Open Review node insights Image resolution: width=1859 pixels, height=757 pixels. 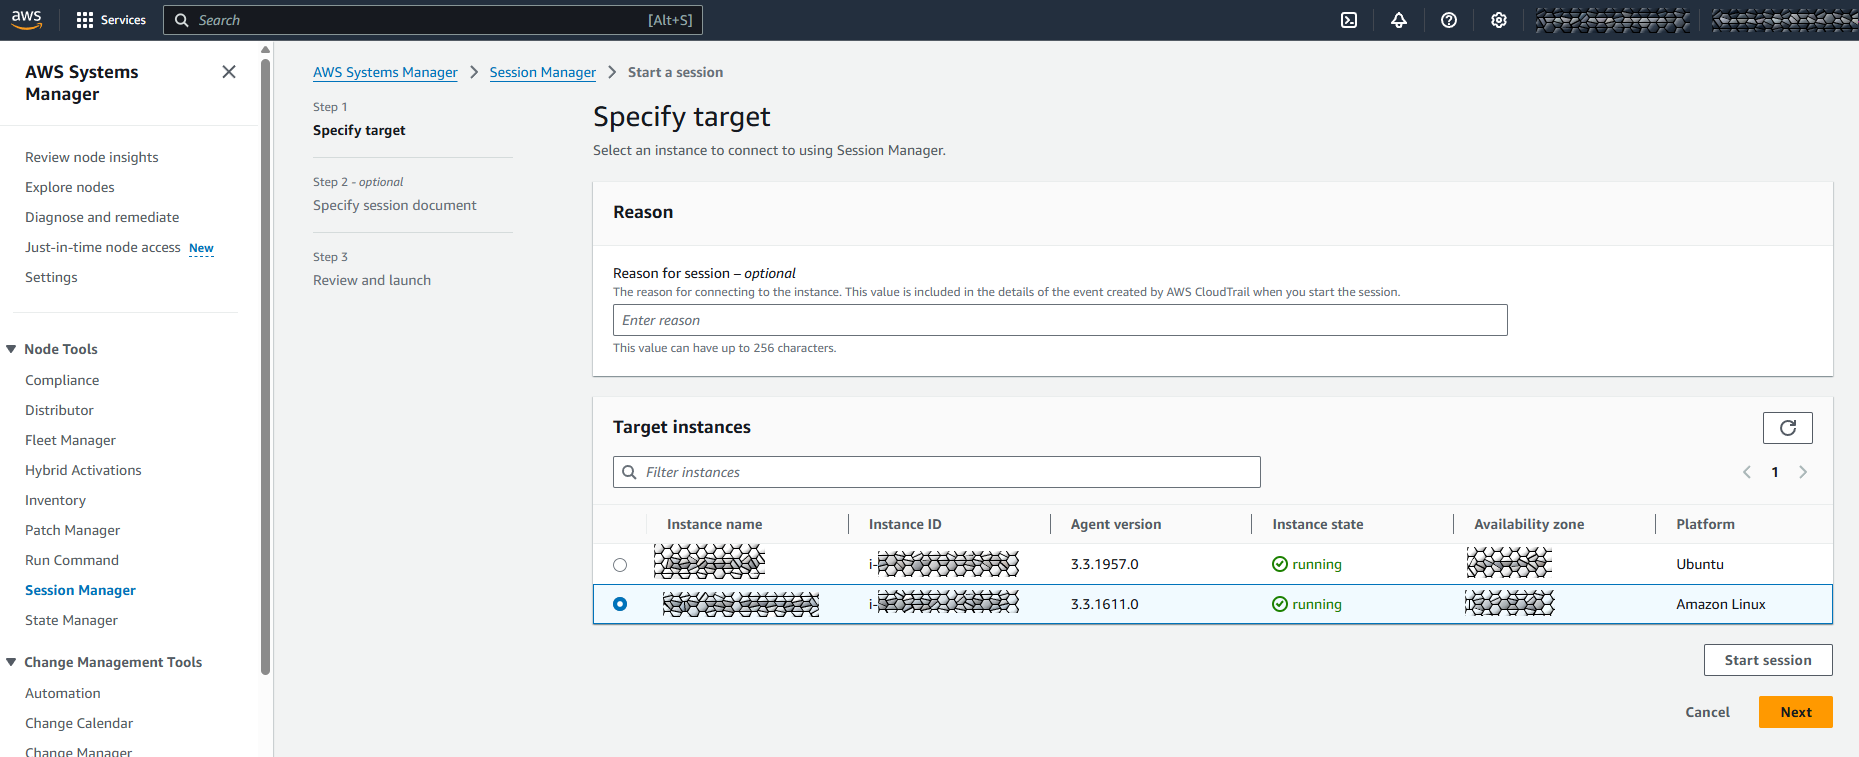tap(92, 157)
